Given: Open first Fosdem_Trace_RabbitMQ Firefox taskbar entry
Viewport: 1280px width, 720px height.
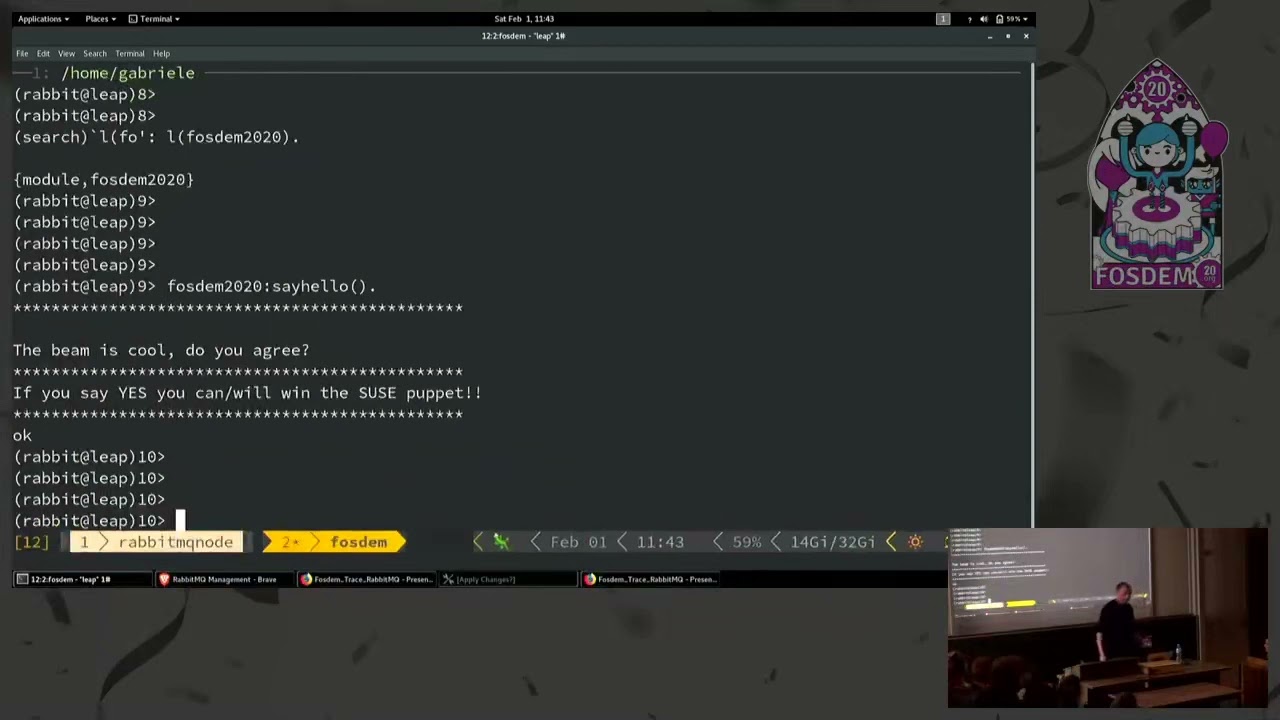Looking at the screenshot, I should click(368, 579).
